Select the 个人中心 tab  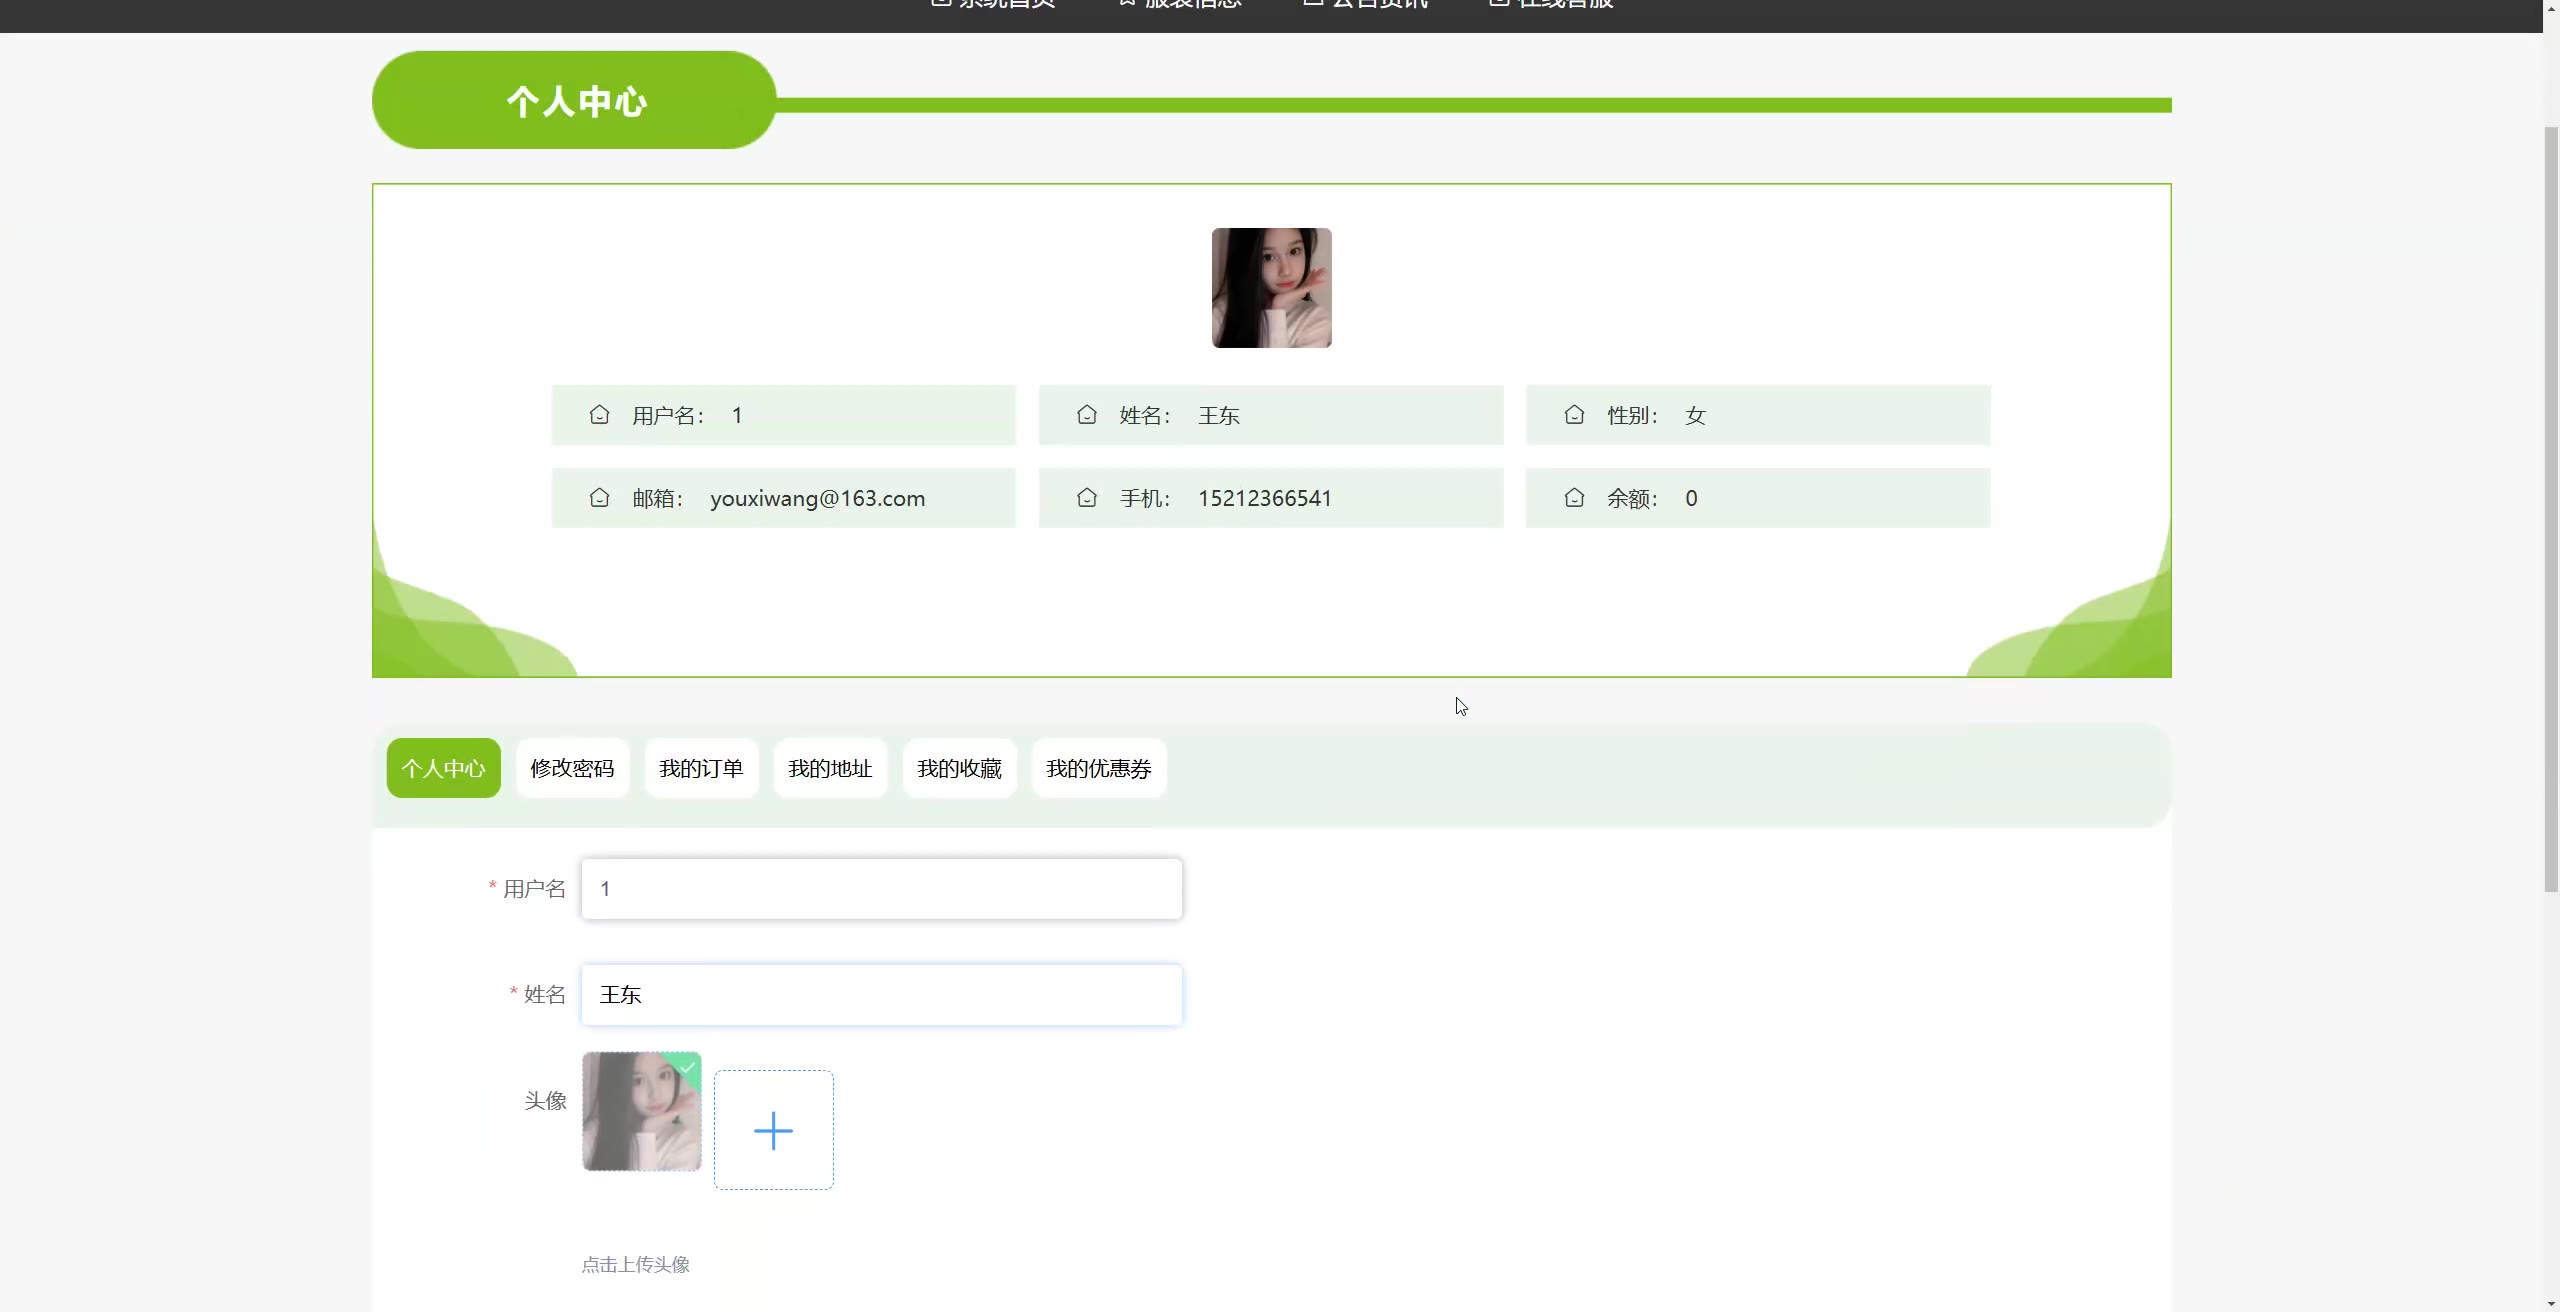point(443,768)
